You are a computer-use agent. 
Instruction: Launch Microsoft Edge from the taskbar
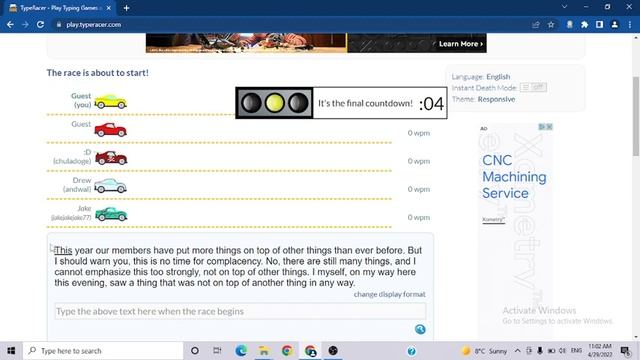pyautogui.click(x=241, y=351)
